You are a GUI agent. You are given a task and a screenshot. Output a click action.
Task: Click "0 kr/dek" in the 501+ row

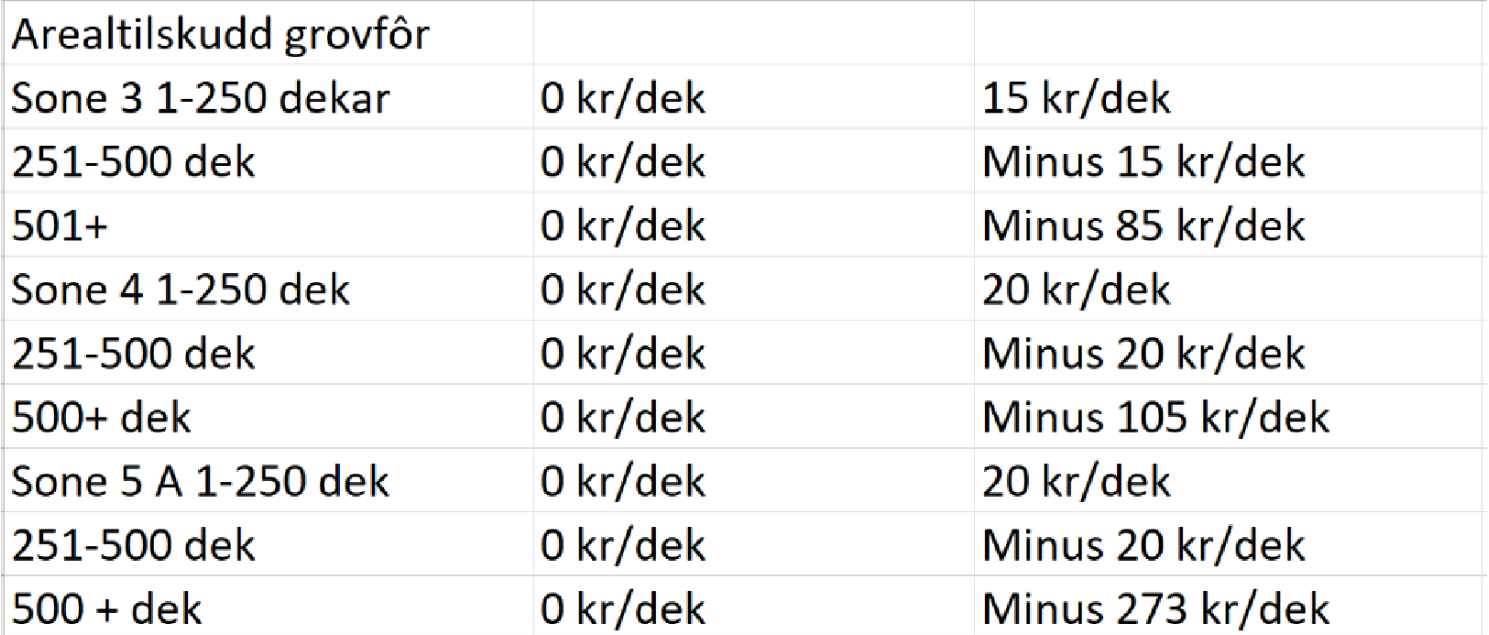coord(623,226)
